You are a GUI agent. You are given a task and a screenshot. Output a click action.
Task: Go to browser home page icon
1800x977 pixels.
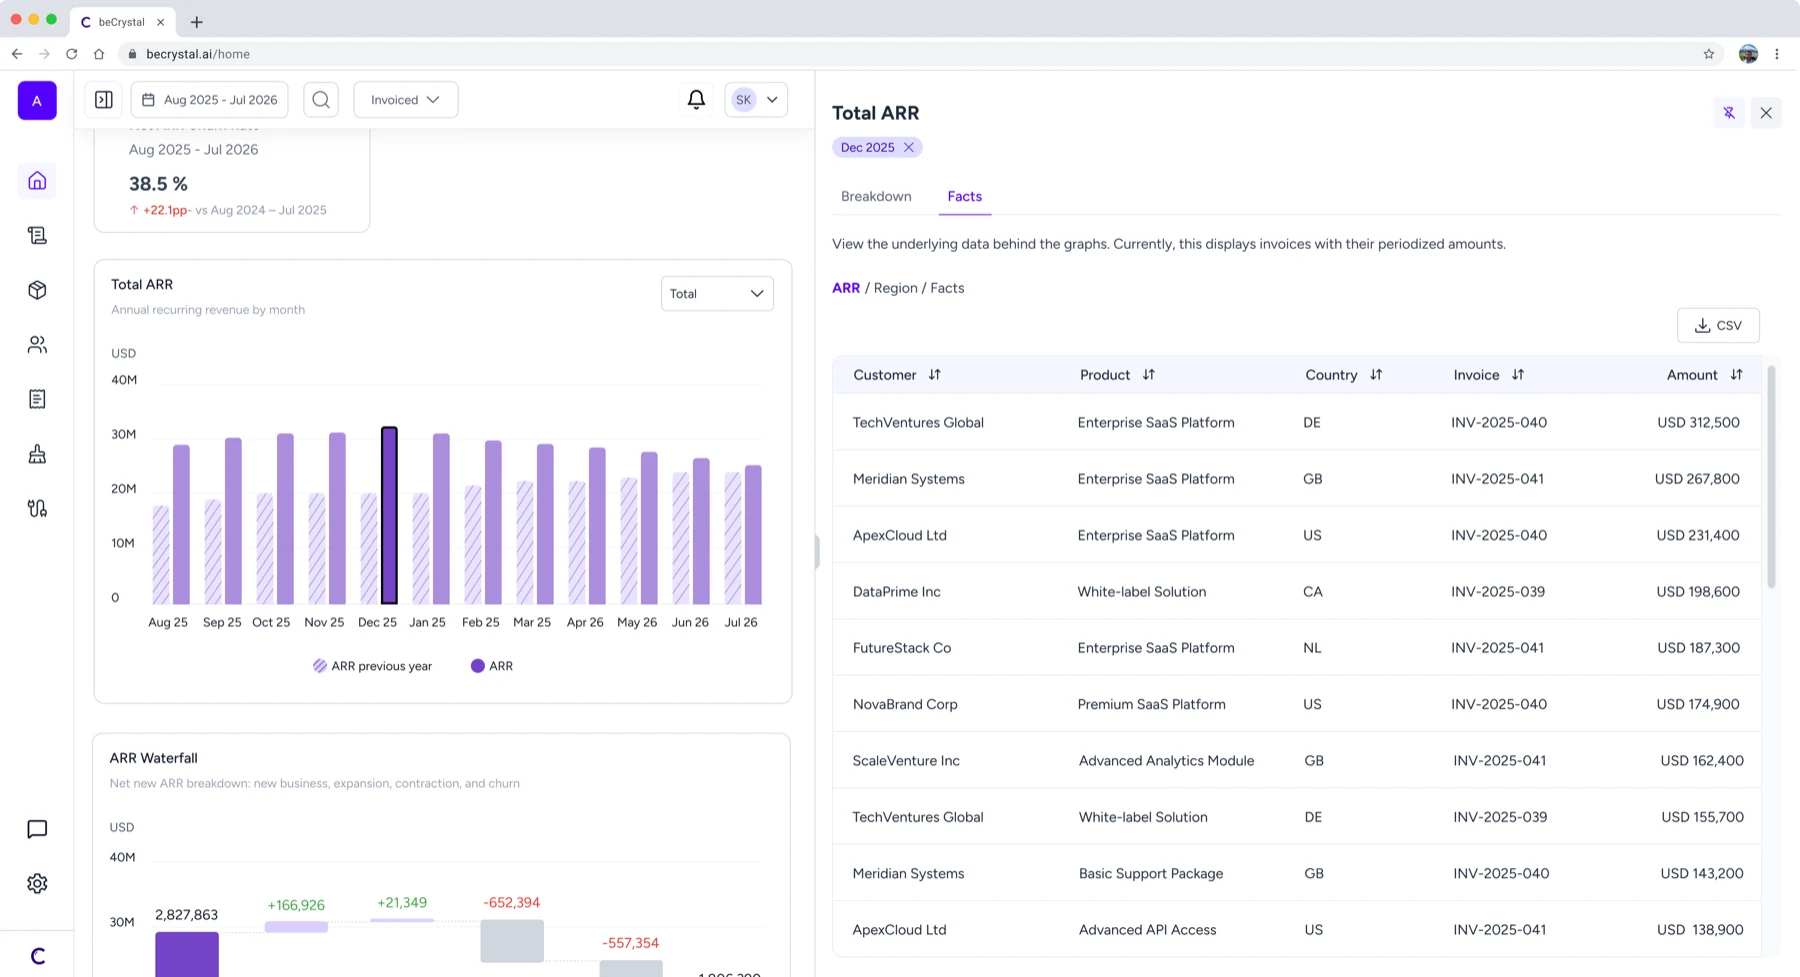(x=99, y=54)
